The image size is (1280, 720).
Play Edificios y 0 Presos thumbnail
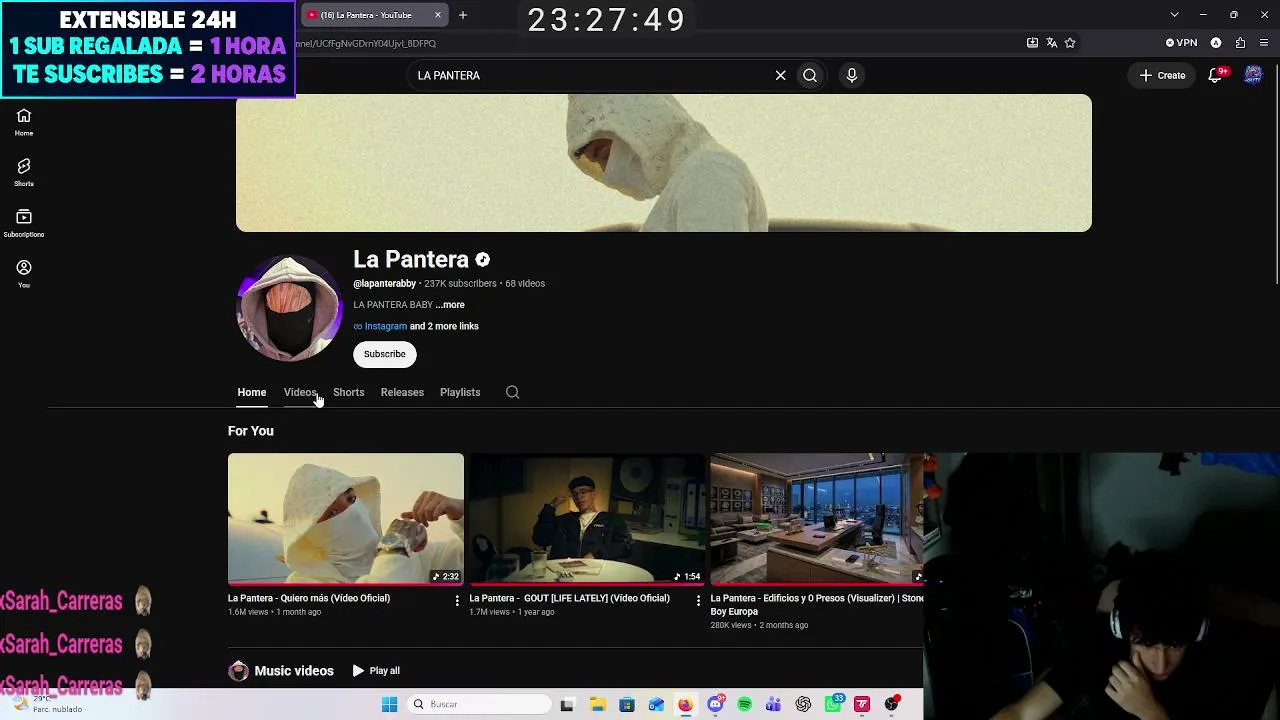817,519
